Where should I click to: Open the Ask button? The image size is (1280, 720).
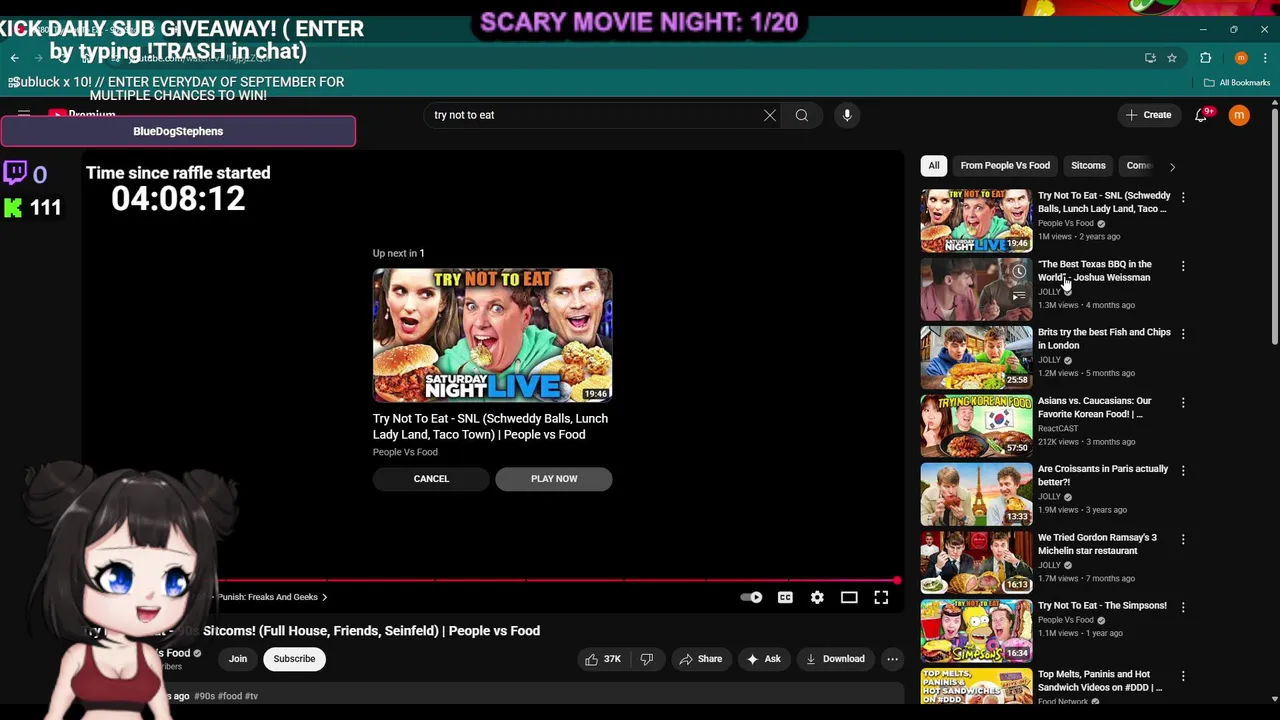tap(763, 659)
